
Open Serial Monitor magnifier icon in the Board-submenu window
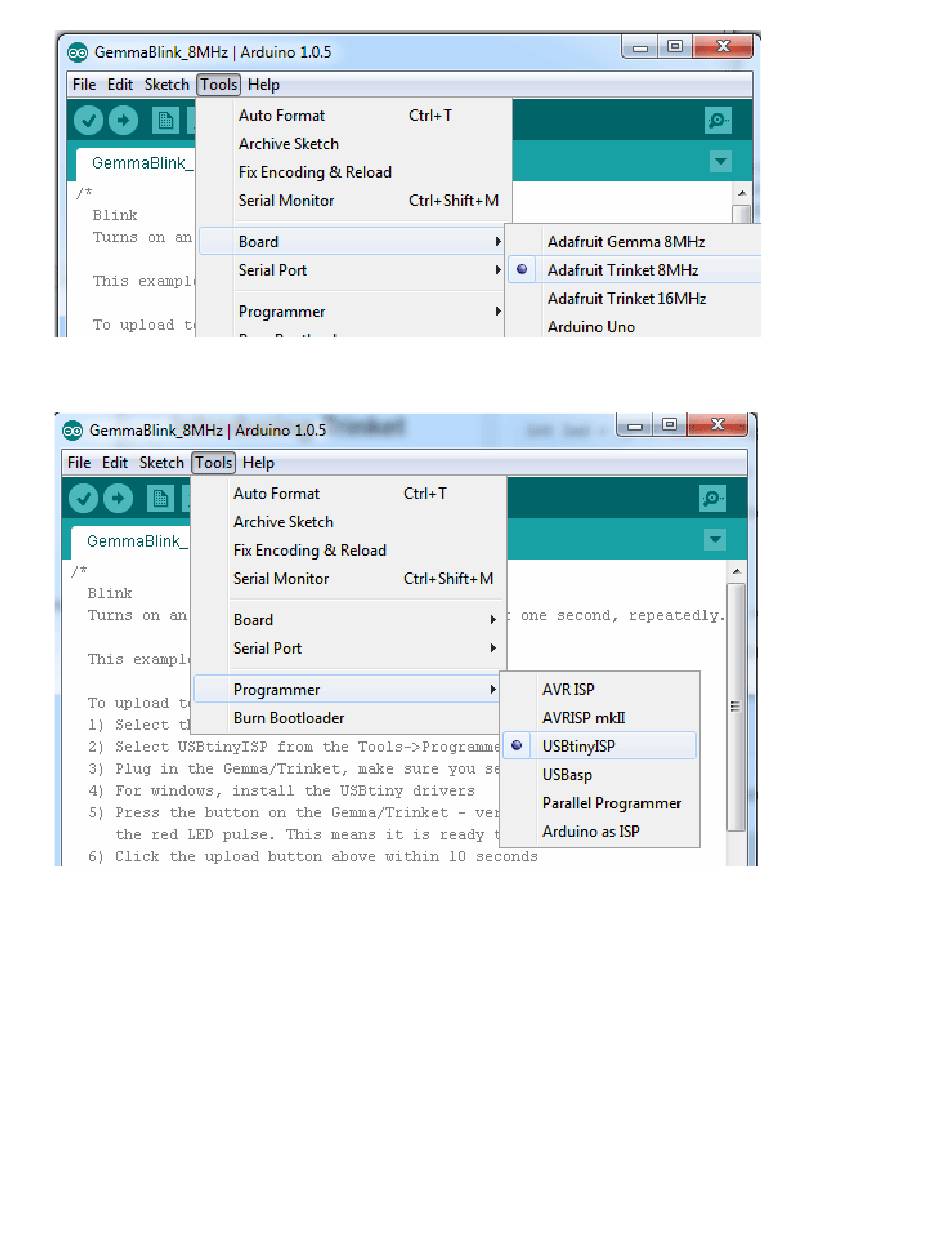[x=718, y=121]
